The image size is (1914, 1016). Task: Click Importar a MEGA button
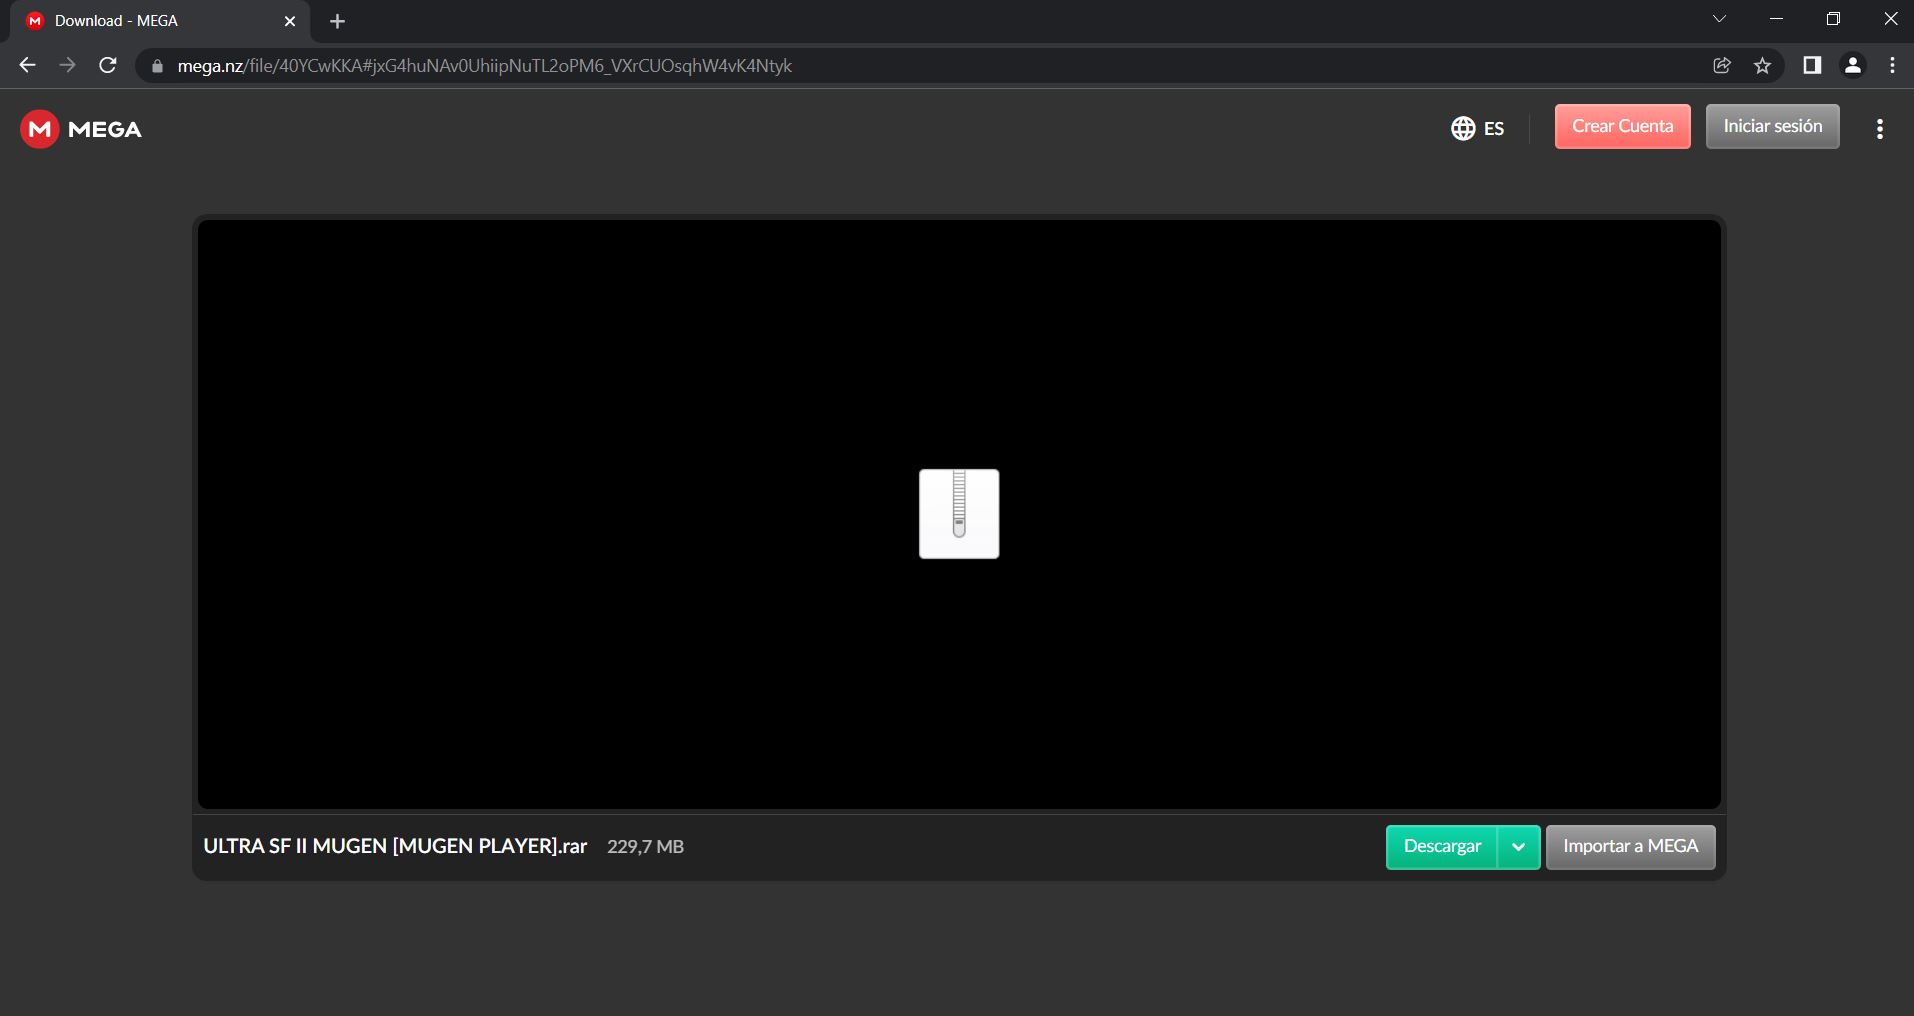(x=1630, y=847)
